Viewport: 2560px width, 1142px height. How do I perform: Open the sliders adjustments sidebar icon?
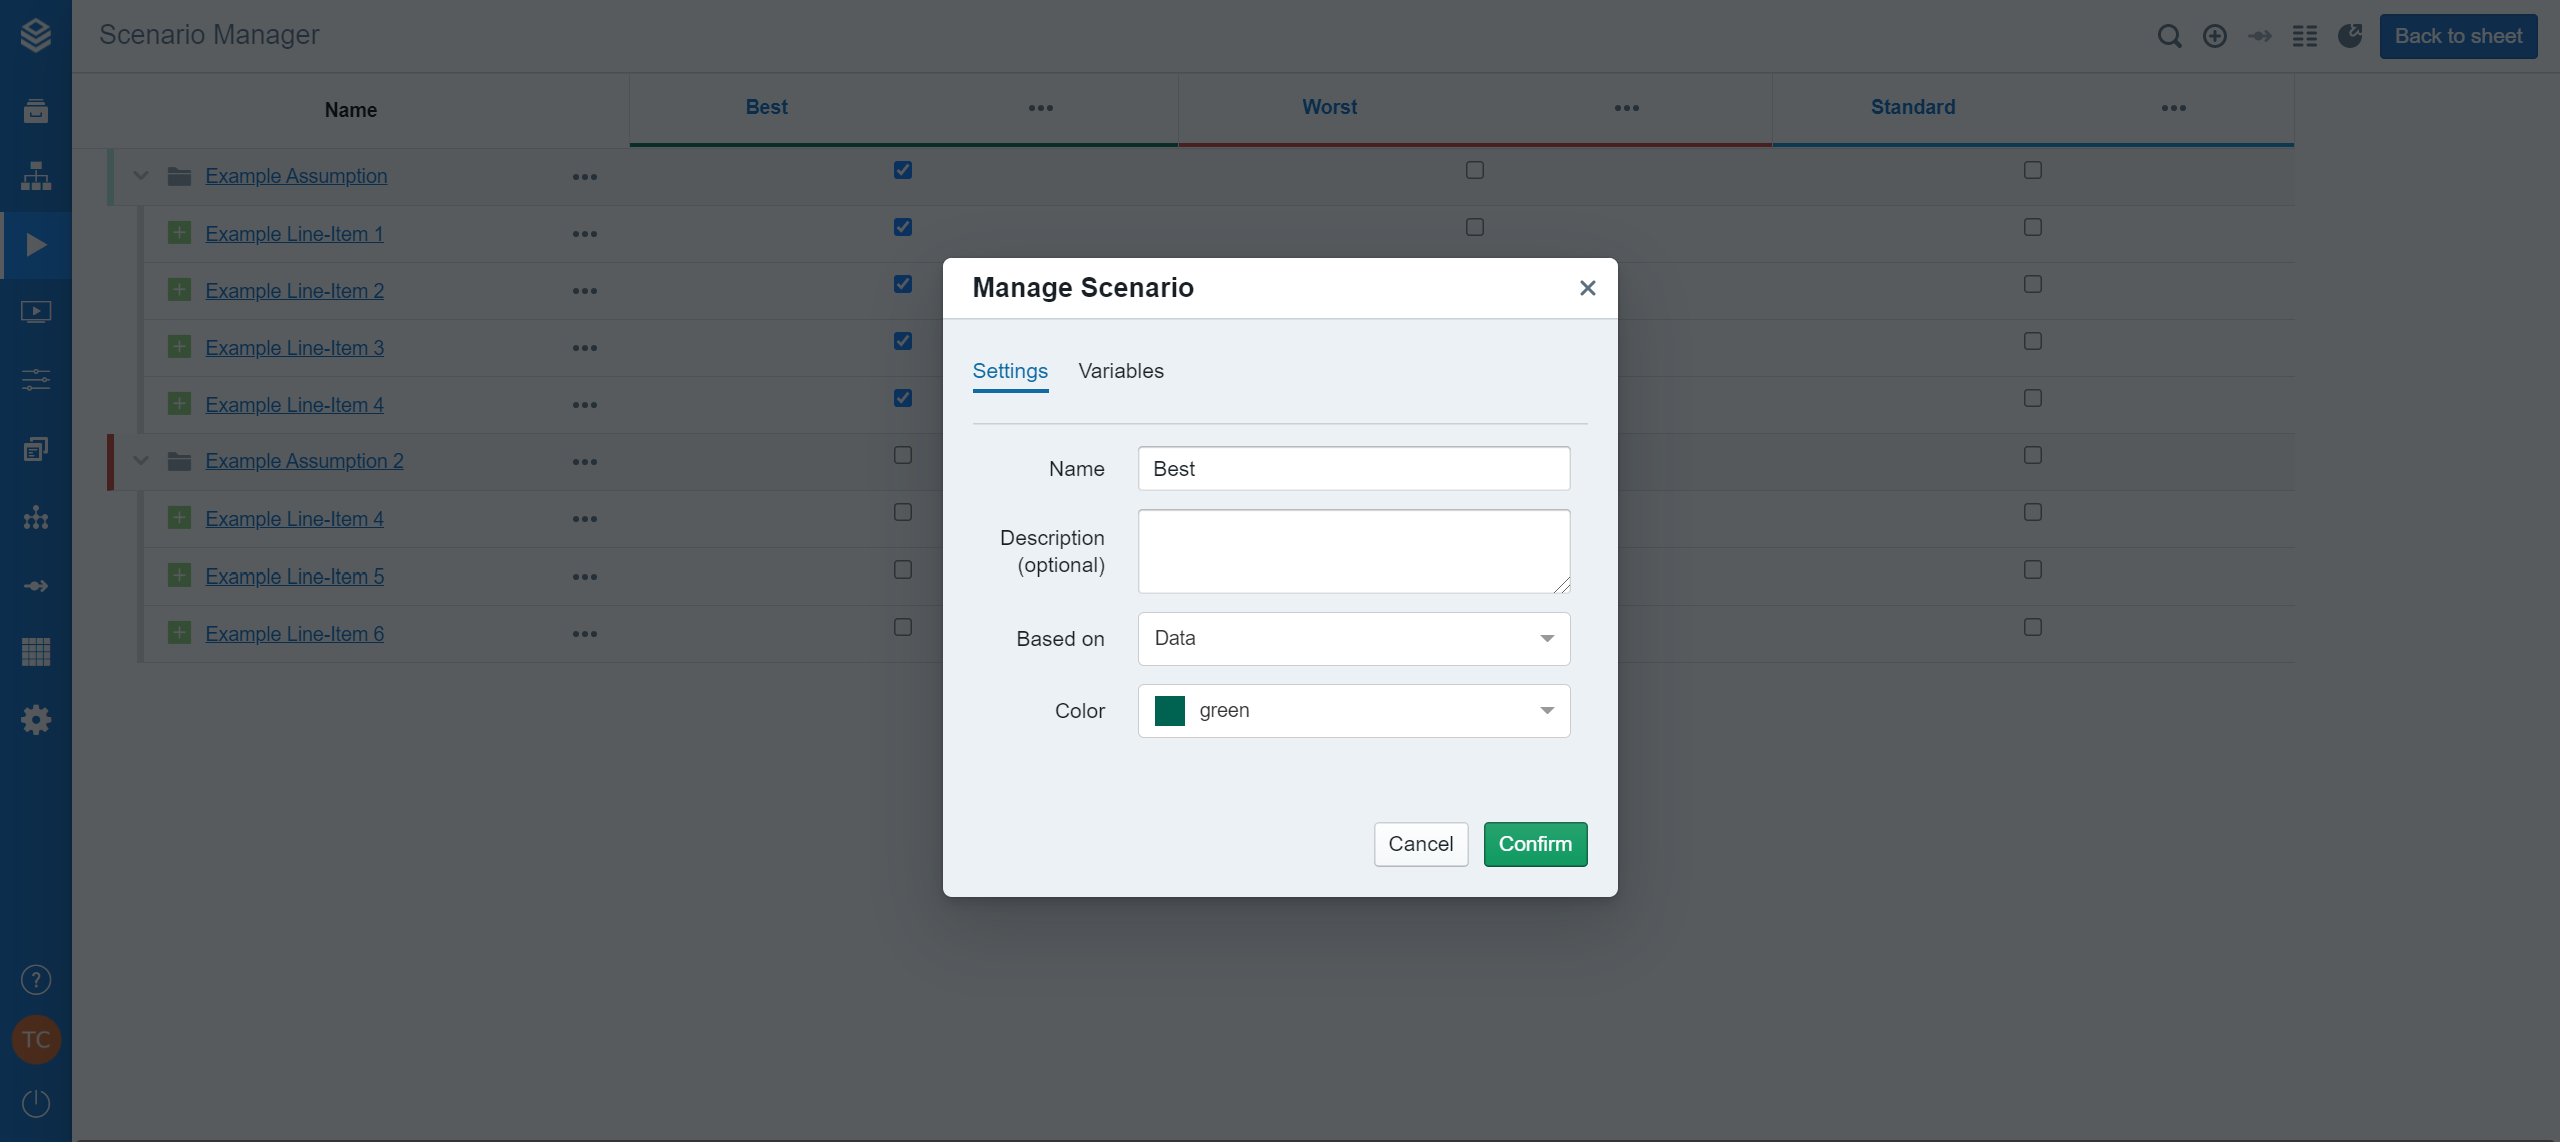(x=36, y=380)
